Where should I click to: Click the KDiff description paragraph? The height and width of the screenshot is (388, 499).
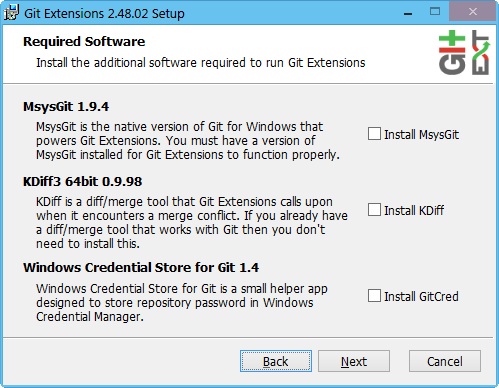point(192,223)
